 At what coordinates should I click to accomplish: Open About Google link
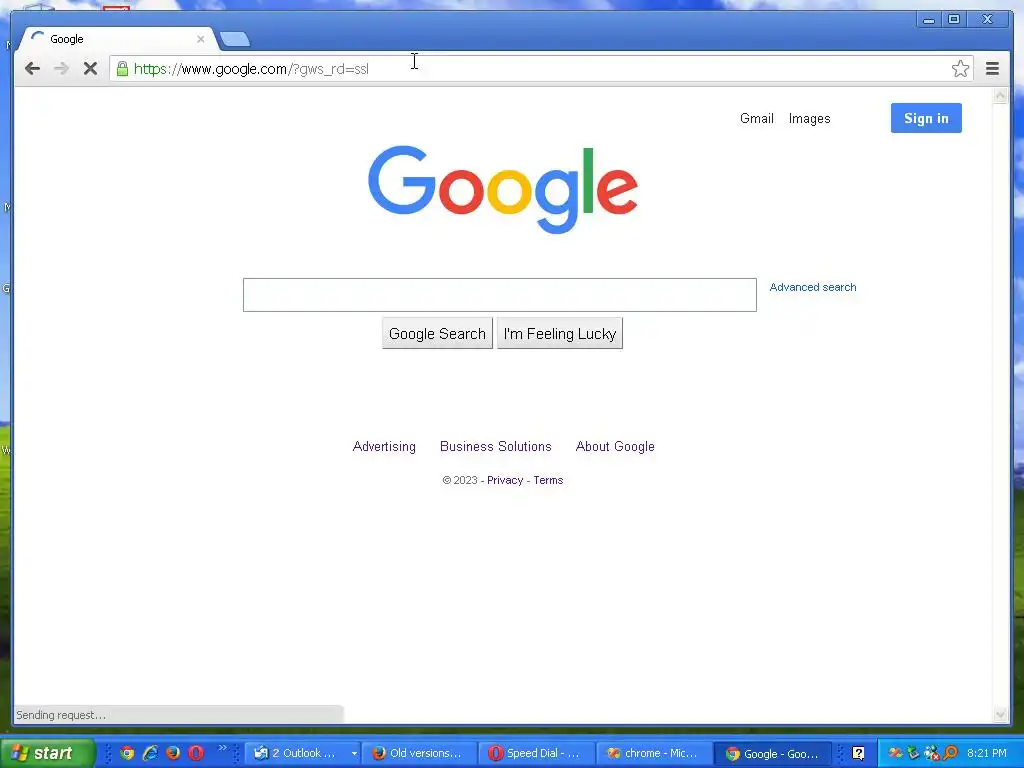click(x=615, y=447)
